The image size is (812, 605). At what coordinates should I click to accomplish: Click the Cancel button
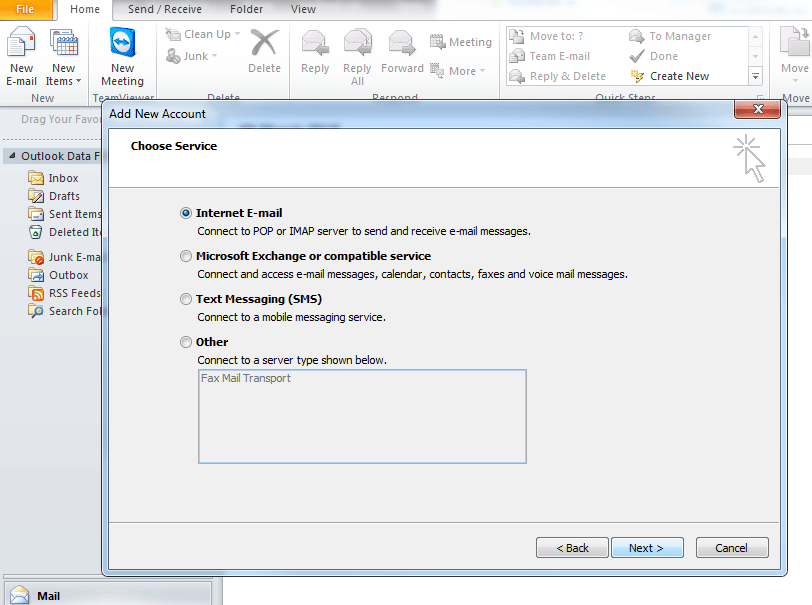[732, 548]
